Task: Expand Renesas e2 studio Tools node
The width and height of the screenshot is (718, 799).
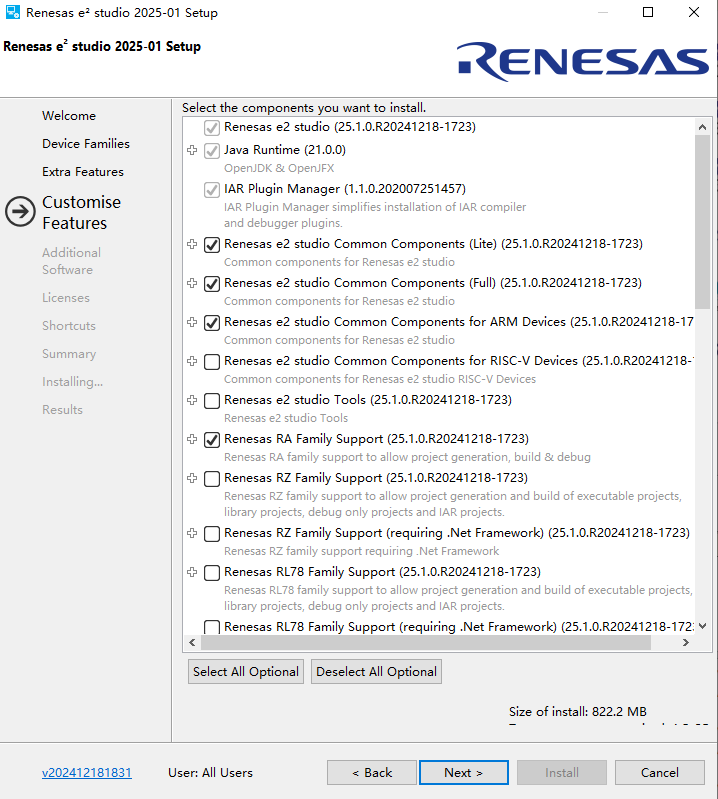Action: pos(192,400)
